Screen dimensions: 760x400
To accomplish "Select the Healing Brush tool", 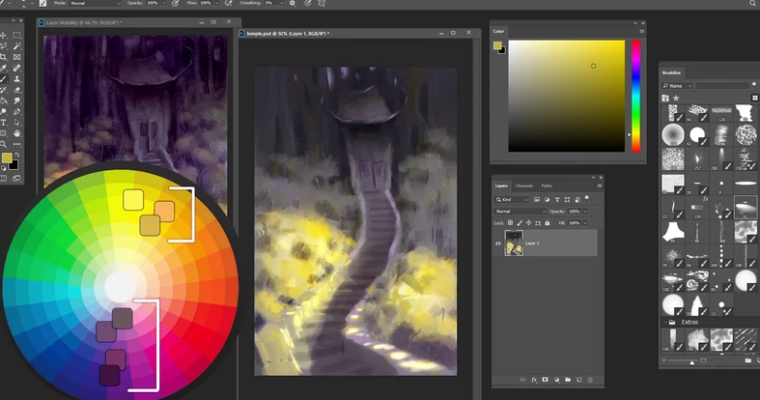I will 16,68.
